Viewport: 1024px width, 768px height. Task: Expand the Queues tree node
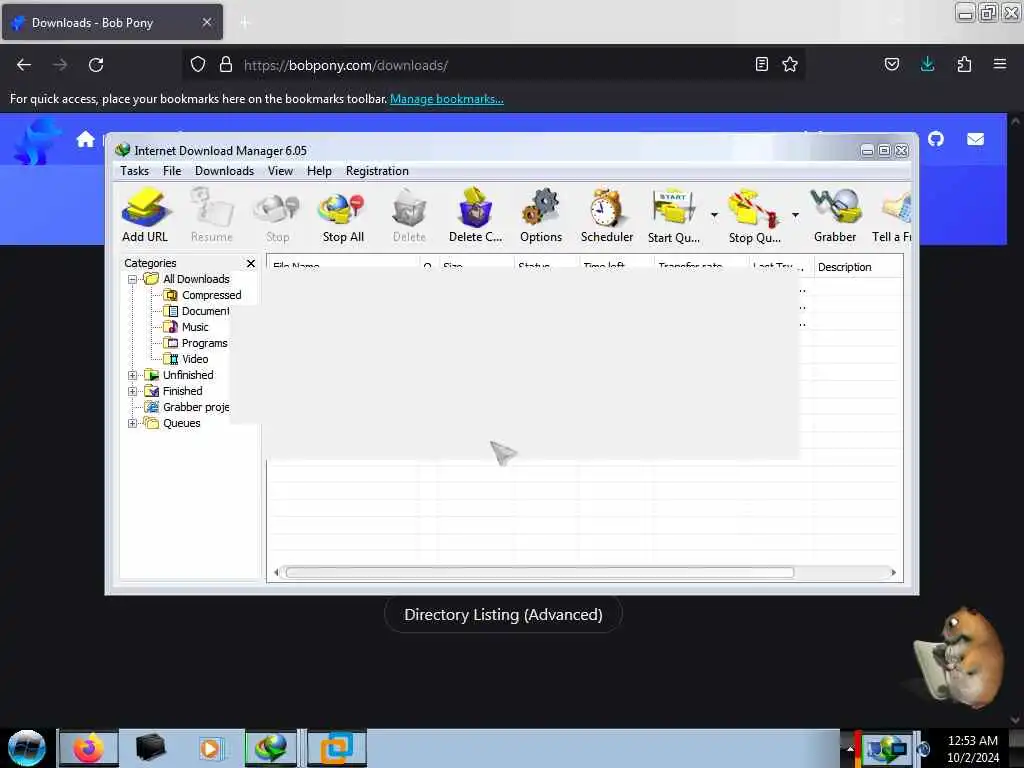click(x=133, y=423)
